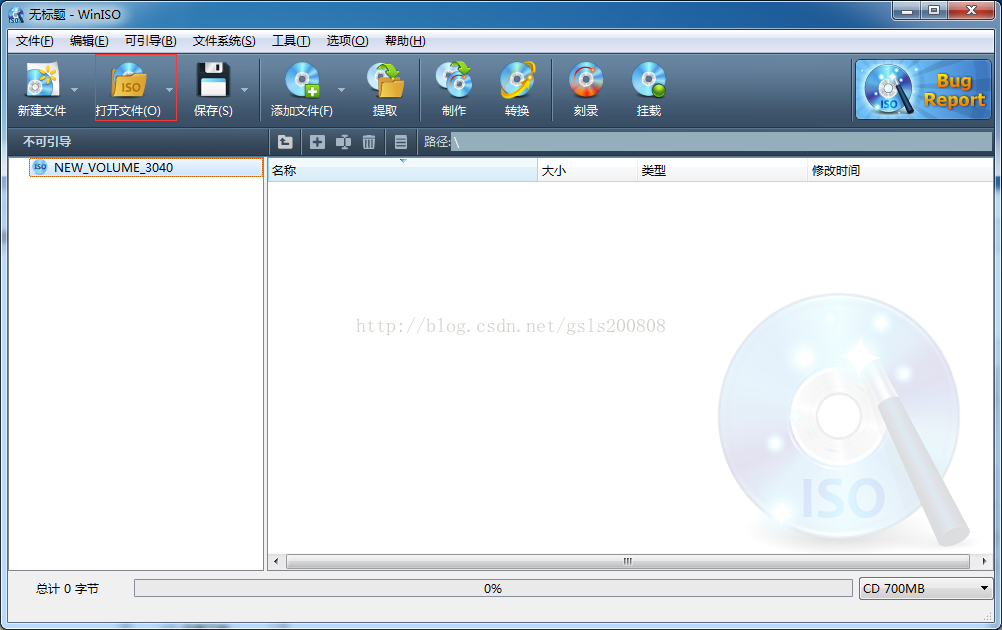
Task: Expand the 打开文件 dropdown arrow
Action: (x=169, y=89)
